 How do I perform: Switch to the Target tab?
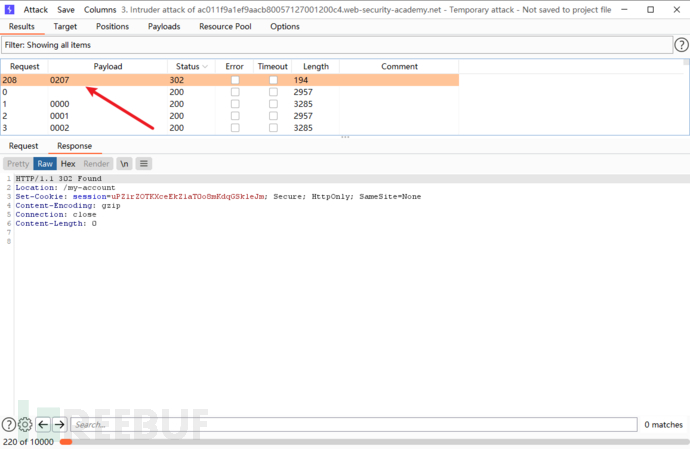click(x=65, y=26)
